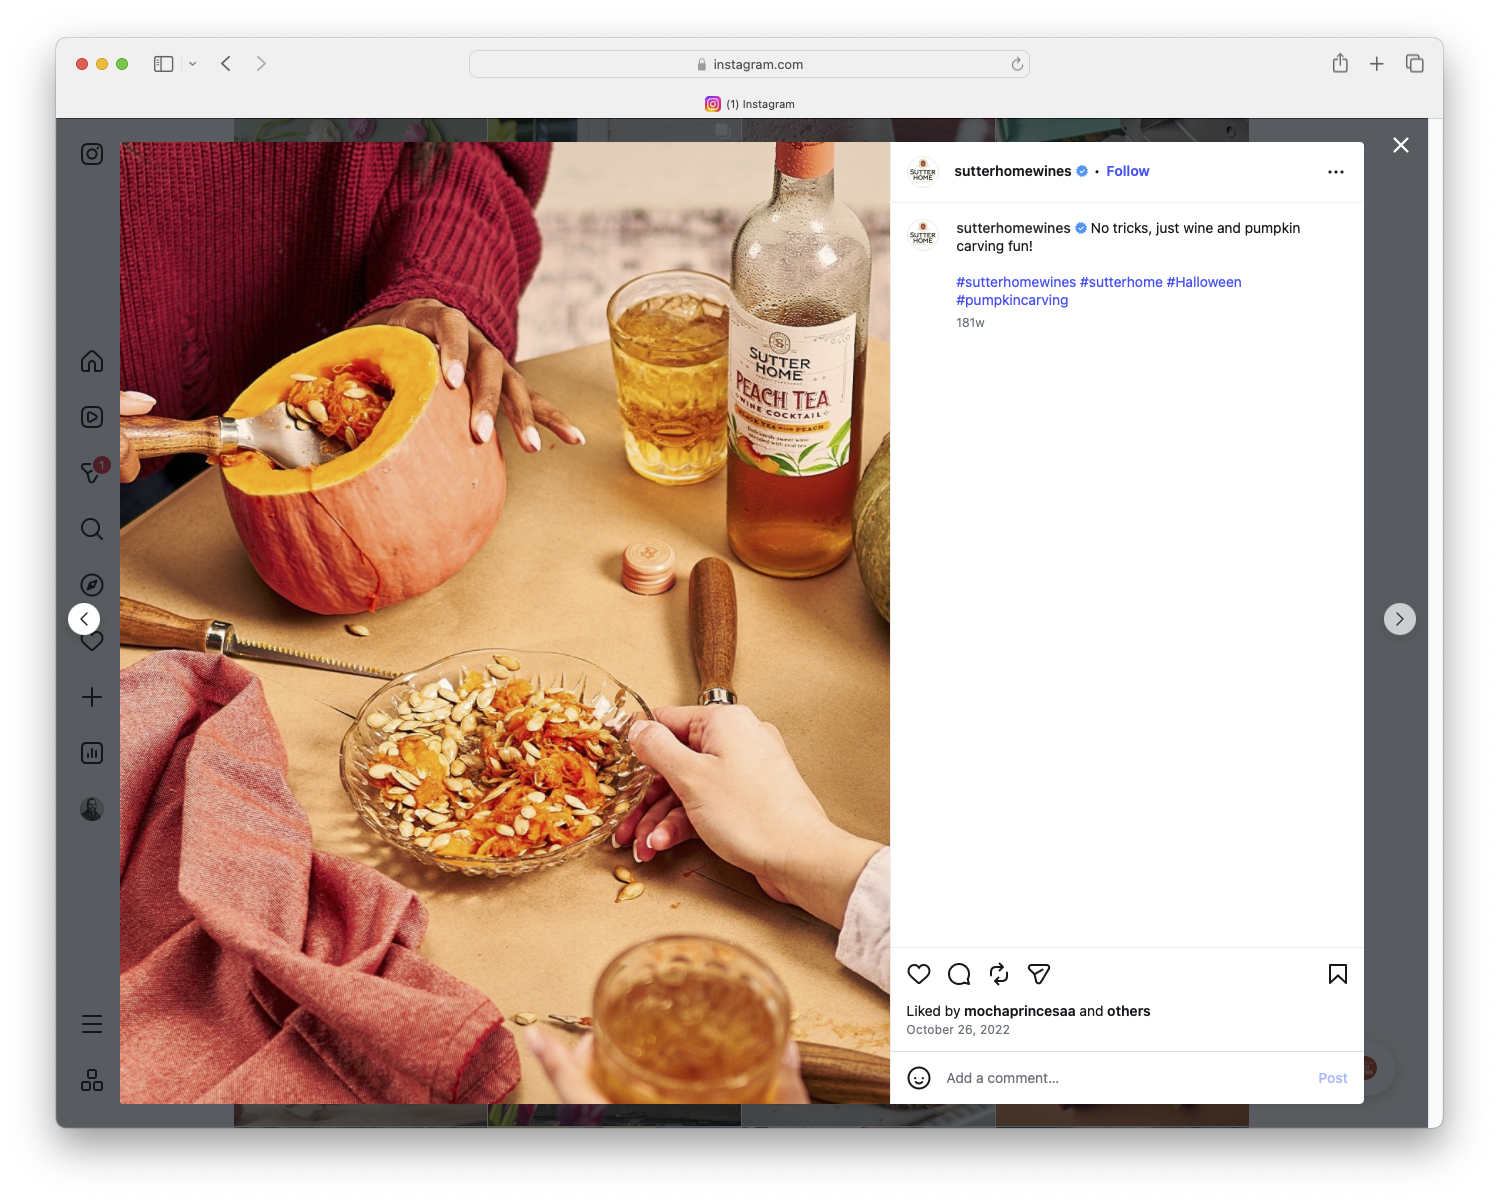Viewport: 1499px width, 1202px height.
Task: Open emoji picker in comment box
Action: tap(919, 1078)
